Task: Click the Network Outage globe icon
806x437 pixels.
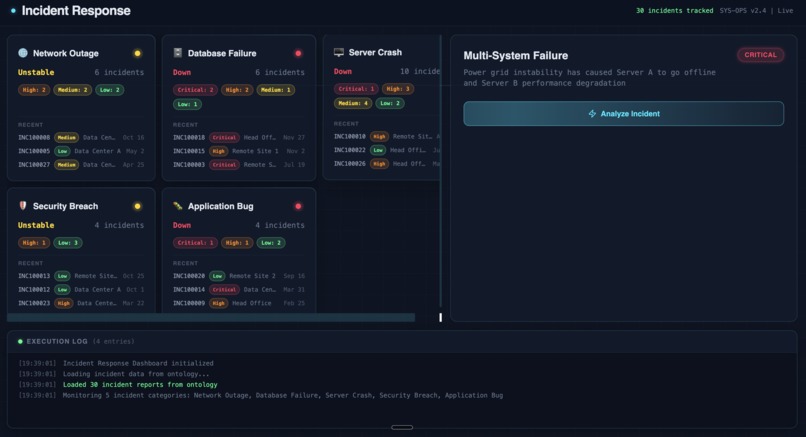Action: pyautogui.click(x=23, y=53)
